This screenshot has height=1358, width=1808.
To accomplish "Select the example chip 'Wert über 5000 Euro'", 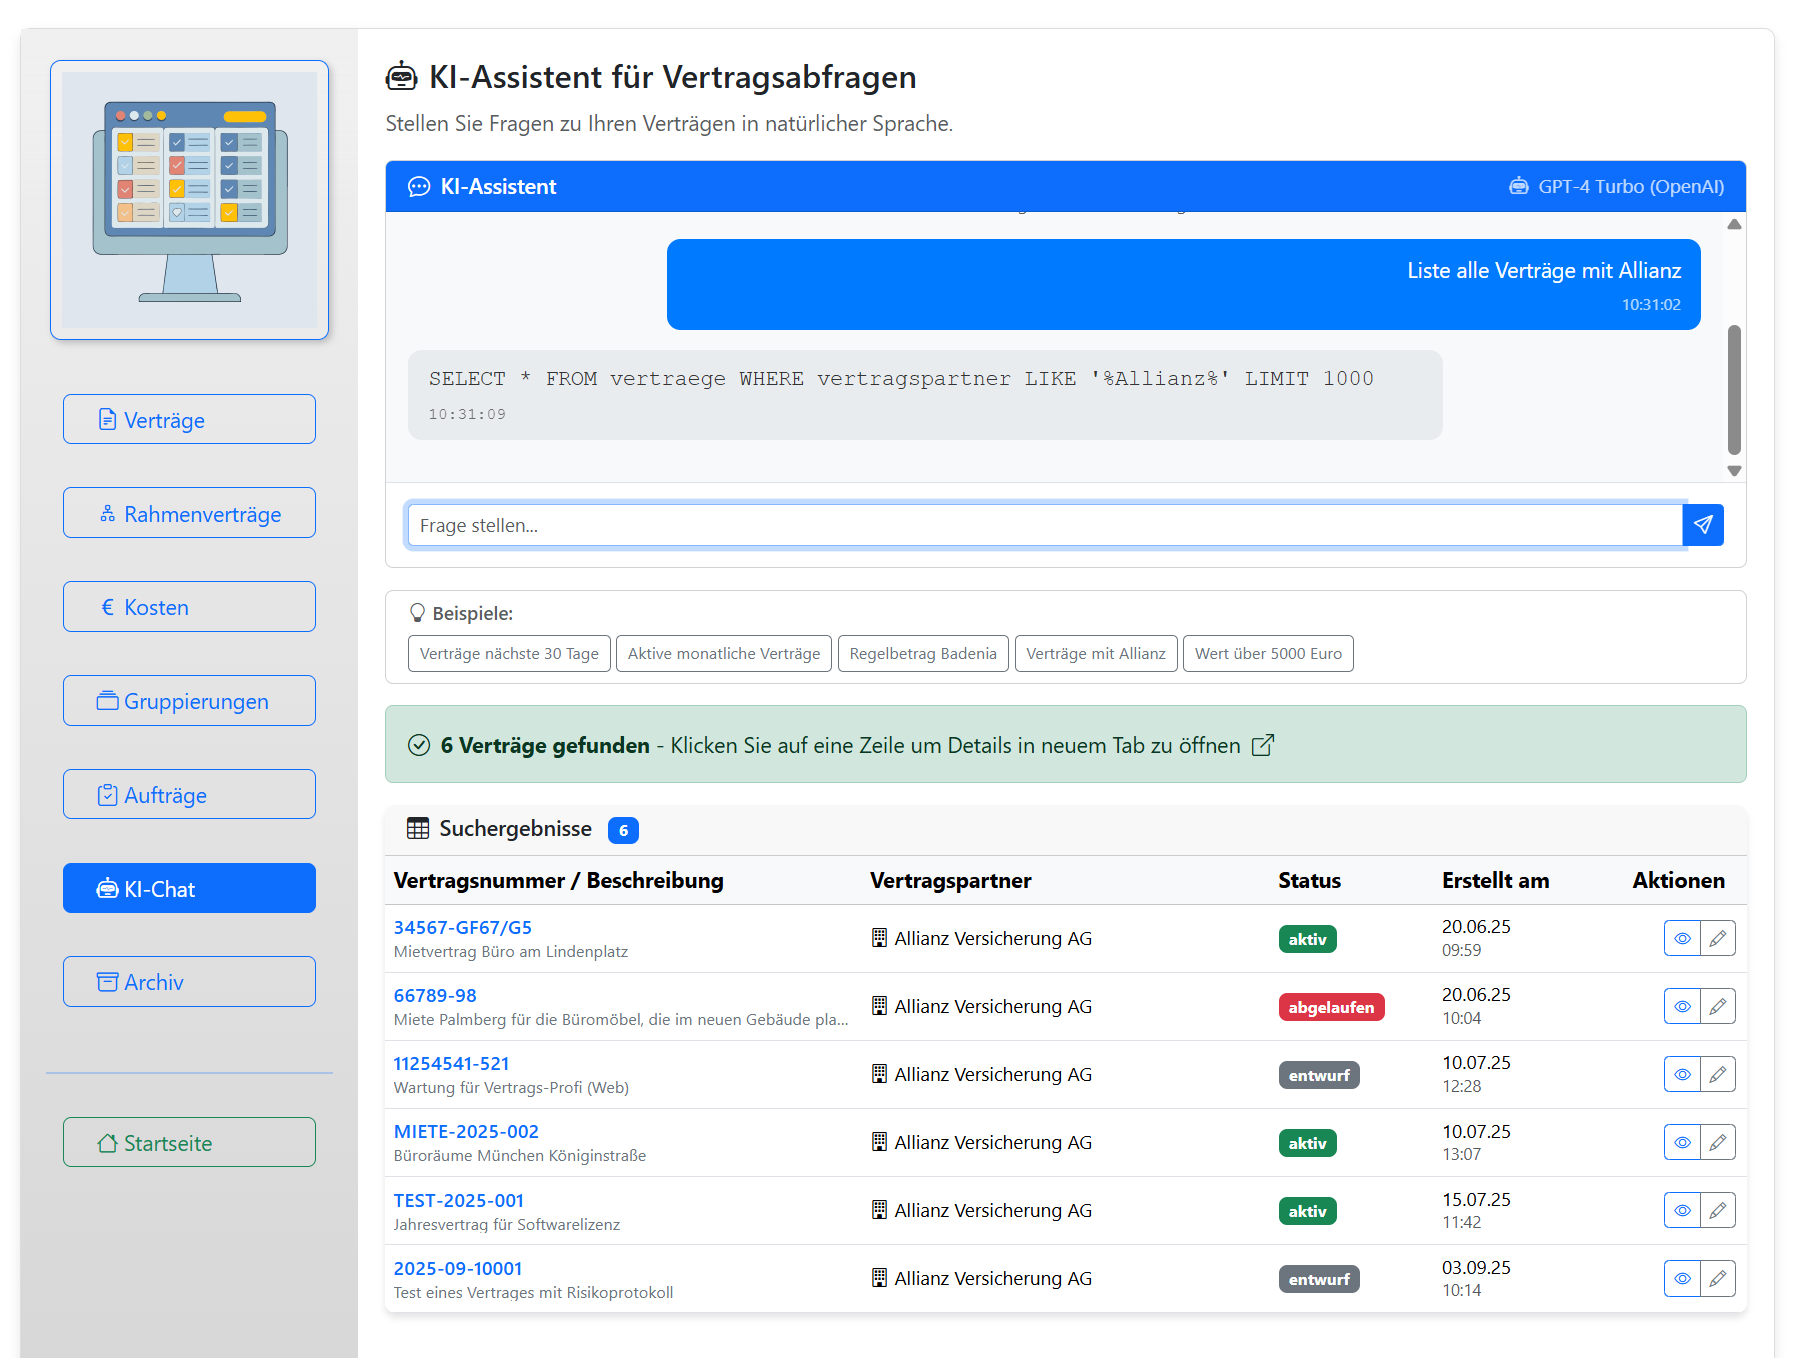I will coord(1267,653).
